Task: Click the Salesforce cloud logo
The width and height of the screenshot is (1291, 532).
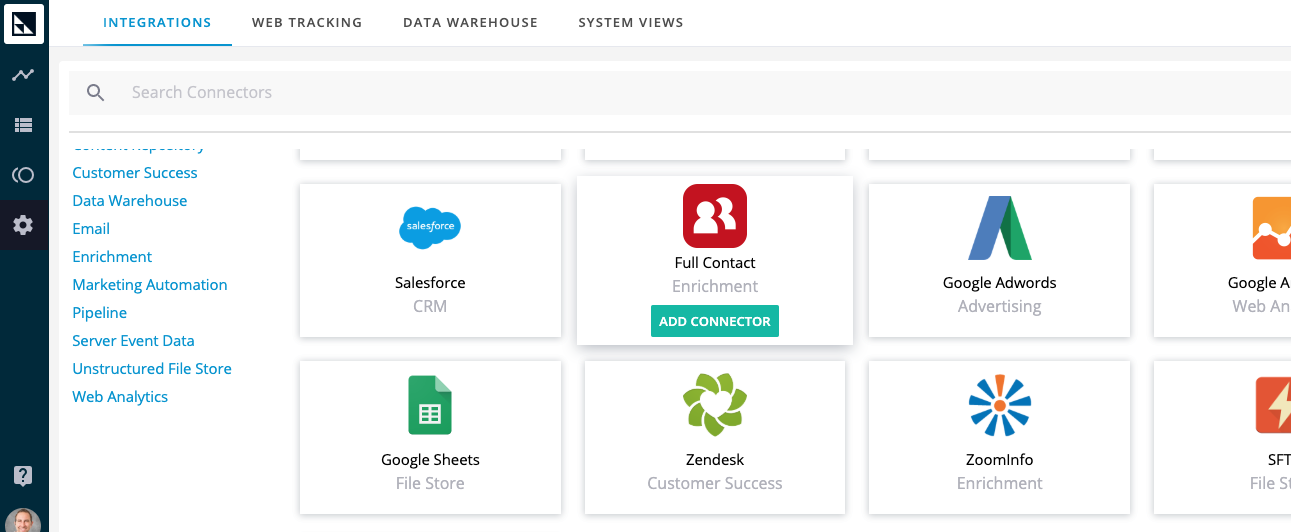Action: tap(430, 228)
